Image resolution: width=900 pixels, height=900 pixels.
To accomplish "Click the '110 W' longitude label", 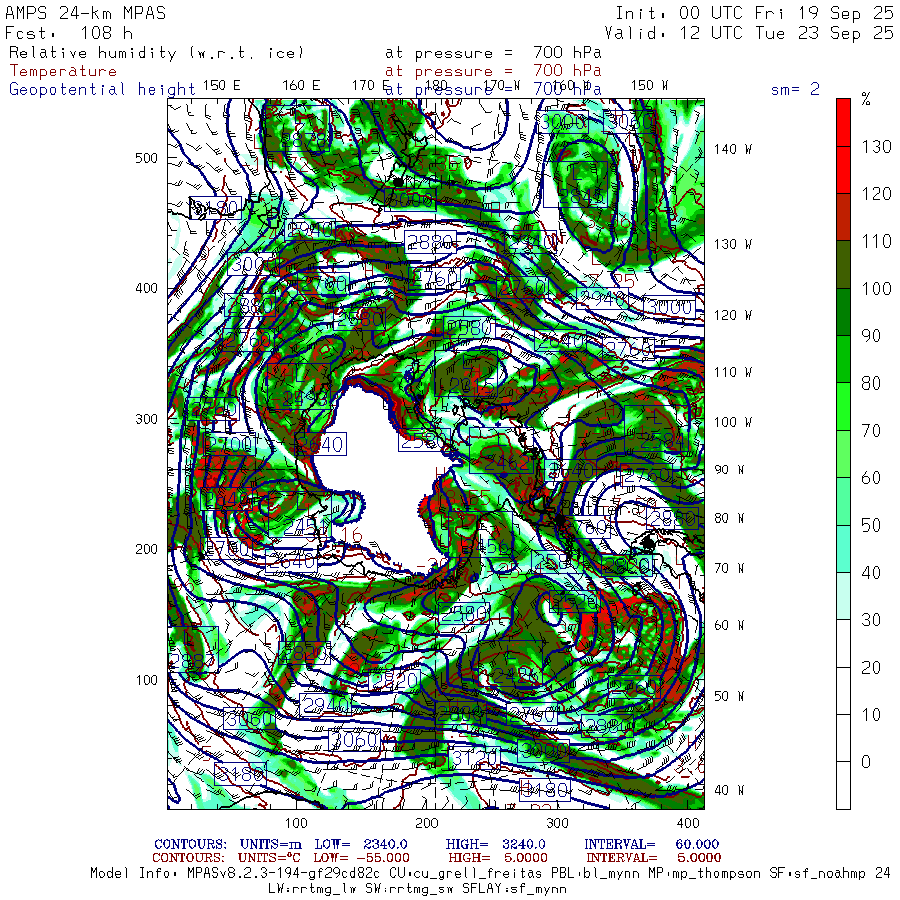I will tap(732, 373).
